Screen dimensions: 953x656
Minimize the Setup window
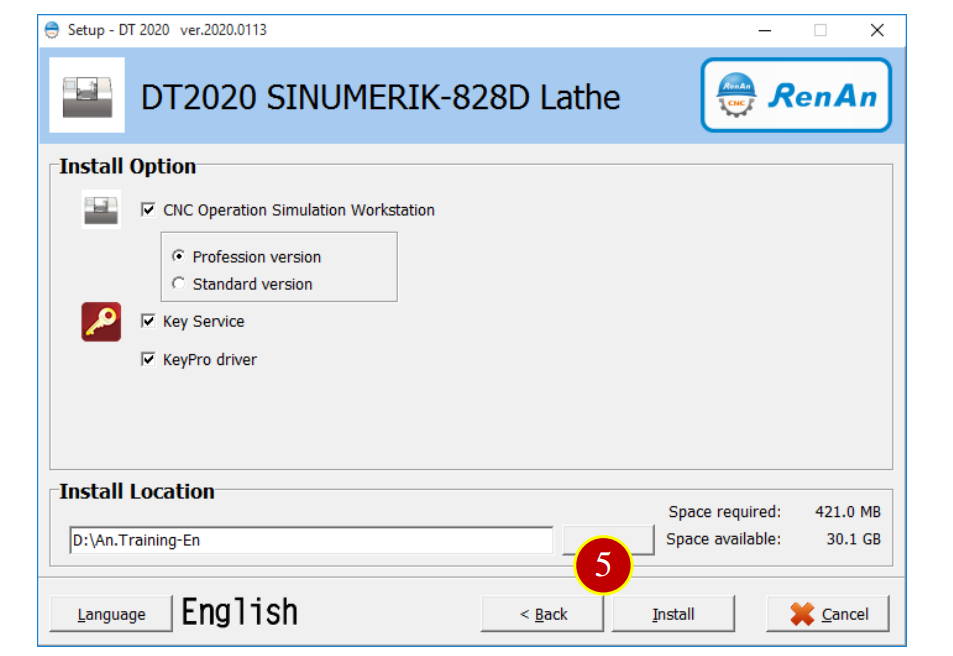(765, 30)
